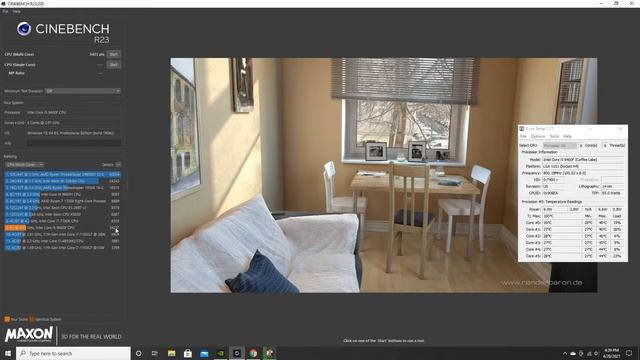Select the AMD Ryzen 7 1700X ranking row
Screen dimensions: 640x360
click(63, 201)
